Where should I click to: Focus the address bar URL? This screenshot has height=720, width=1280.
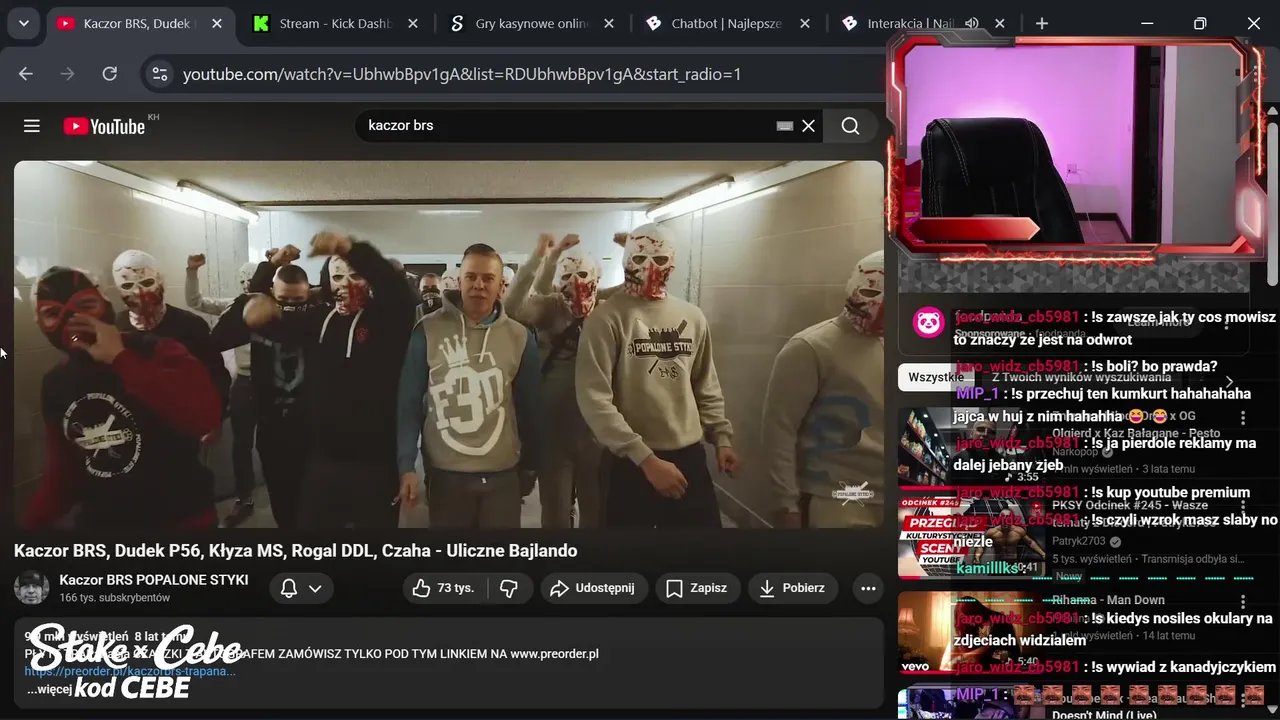coord(462,74)
